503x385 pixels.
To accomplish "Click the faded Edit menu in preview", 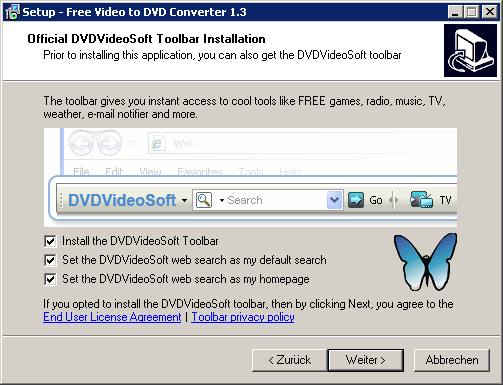I will coord(114,172).
